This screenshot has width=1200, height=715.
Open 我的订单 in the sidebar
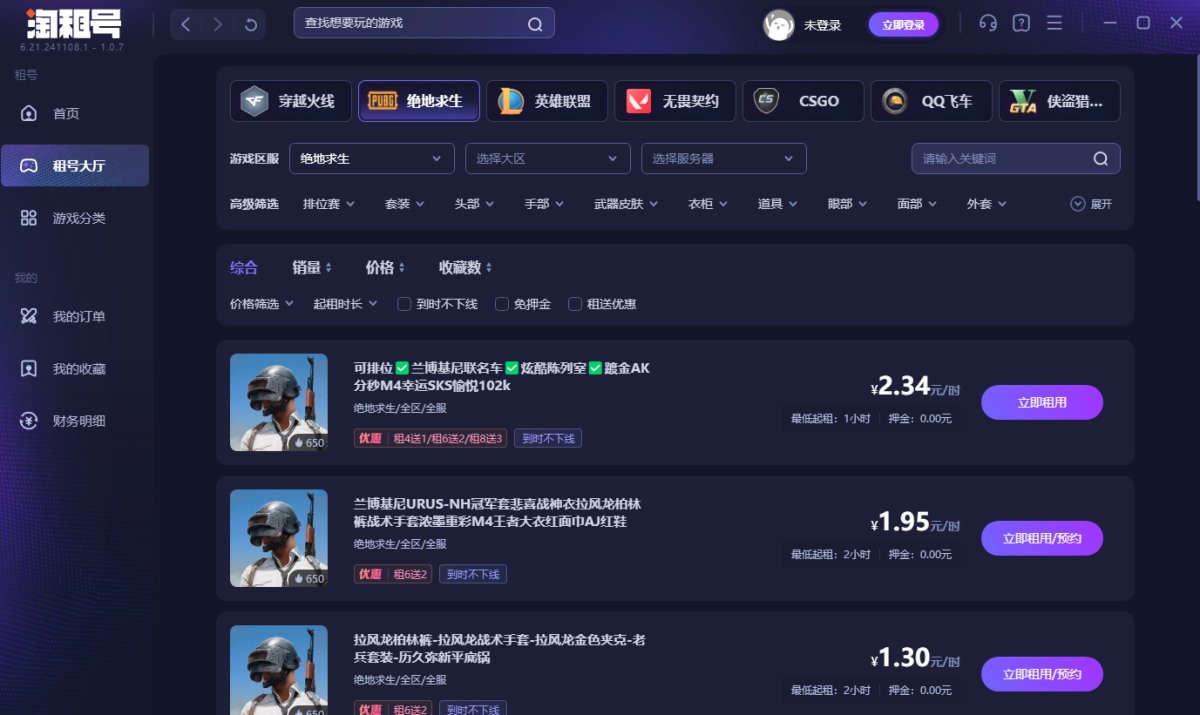78,317
